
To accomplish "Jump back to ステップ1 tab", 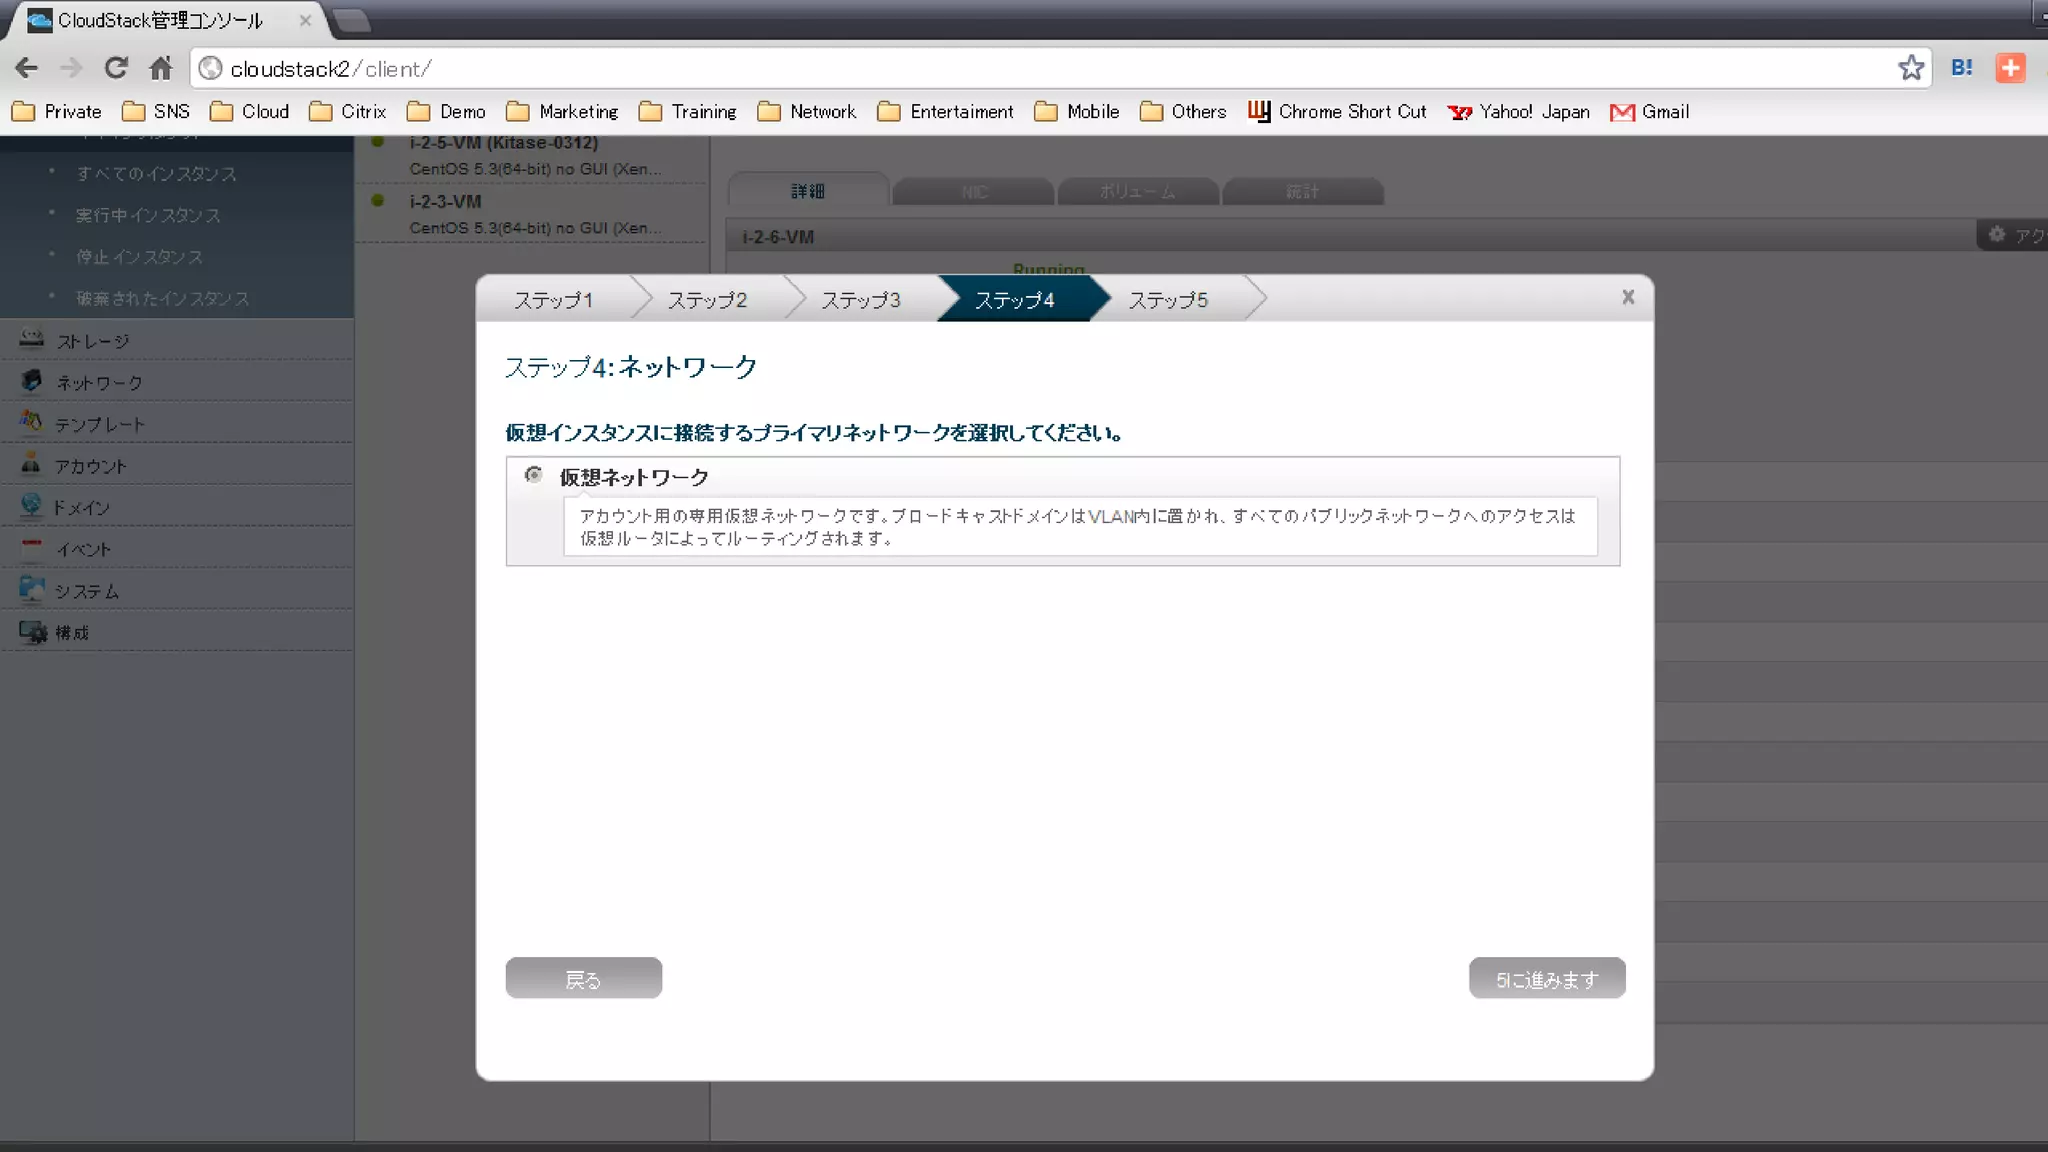I will (553, 300).
